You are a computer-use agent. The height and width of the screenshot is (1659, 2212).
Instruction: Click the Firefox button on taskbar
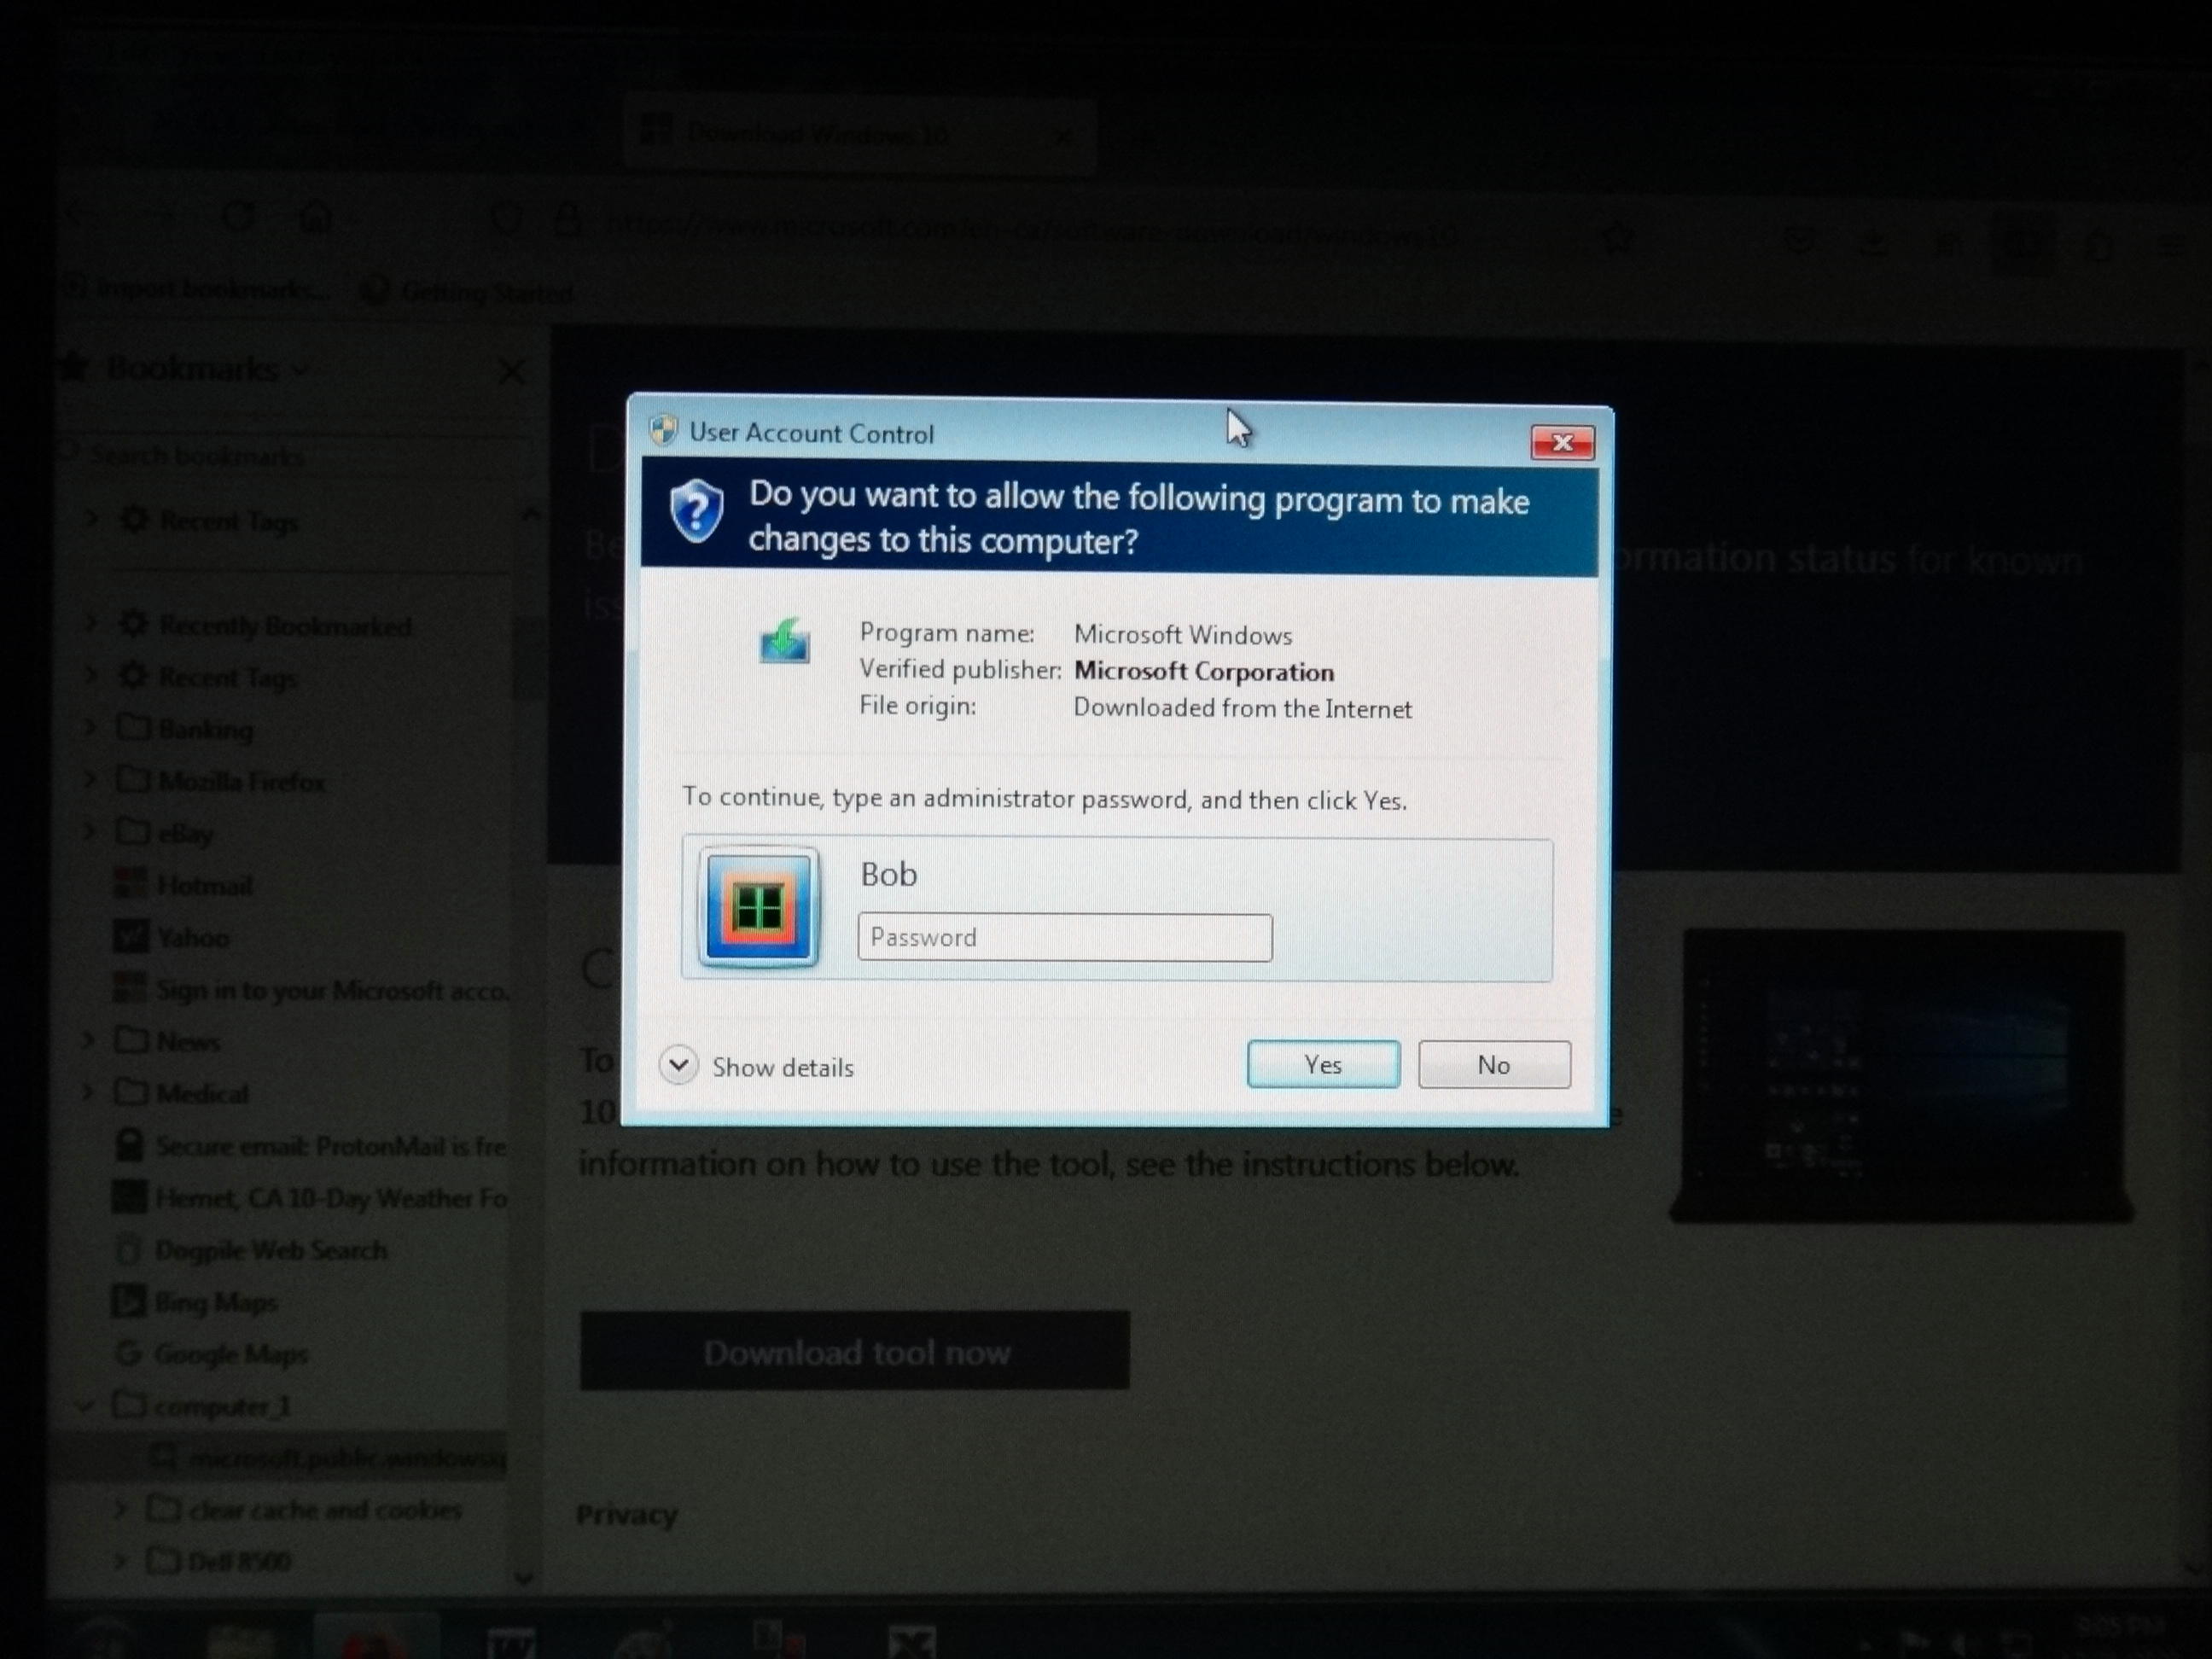pos(376,1638)
